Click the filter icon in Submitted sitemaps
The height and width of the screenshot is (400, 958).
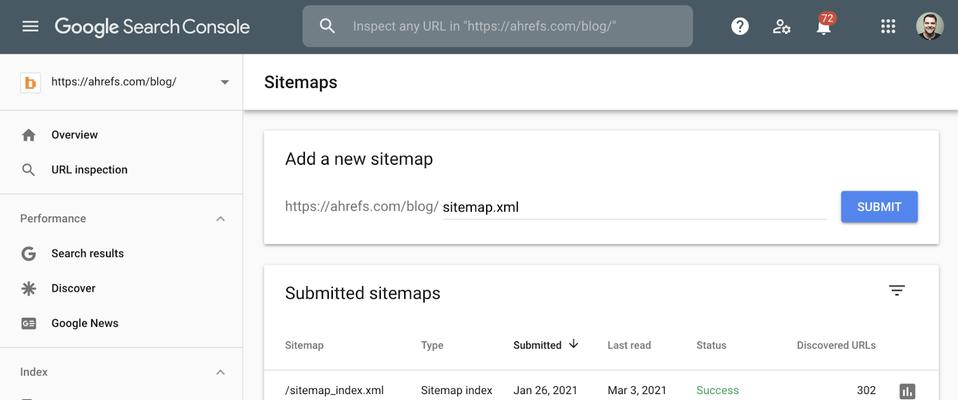(896, 291)
